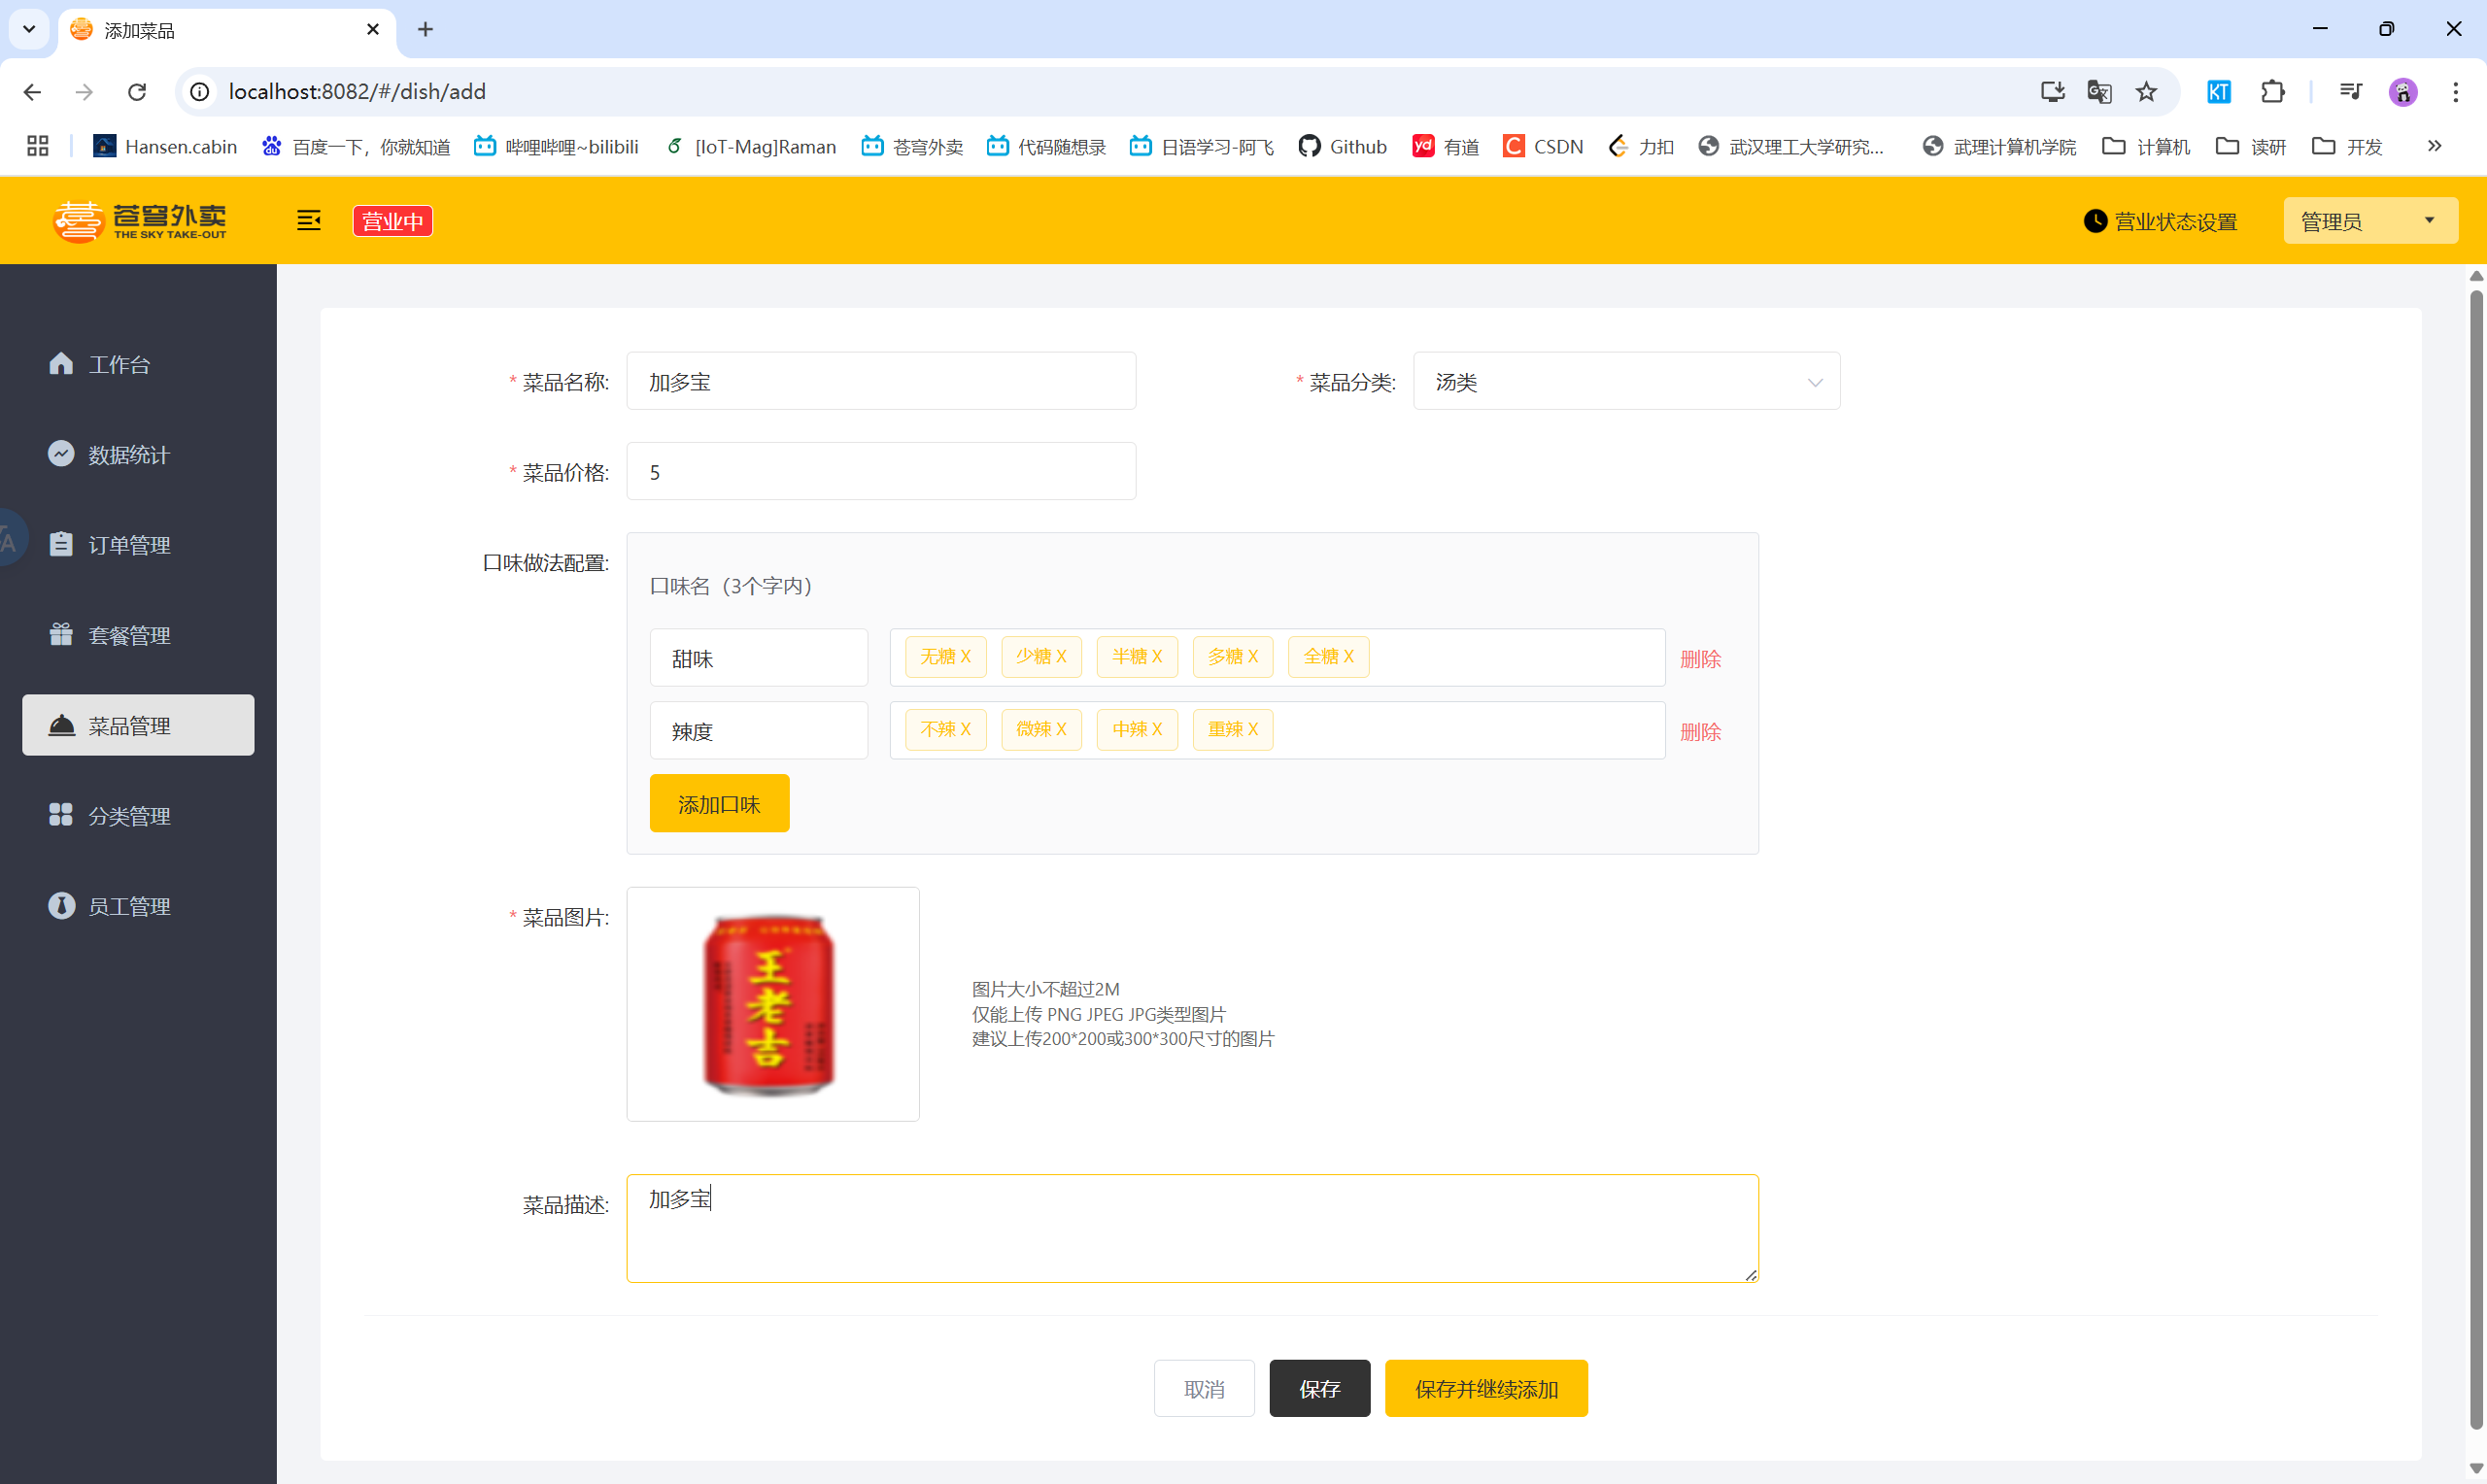Image resolution: width=2487 pixels, height=1484 pixels.
Task: Click the uploaded dish image thumbnail
Action: tap(772, 1004)
